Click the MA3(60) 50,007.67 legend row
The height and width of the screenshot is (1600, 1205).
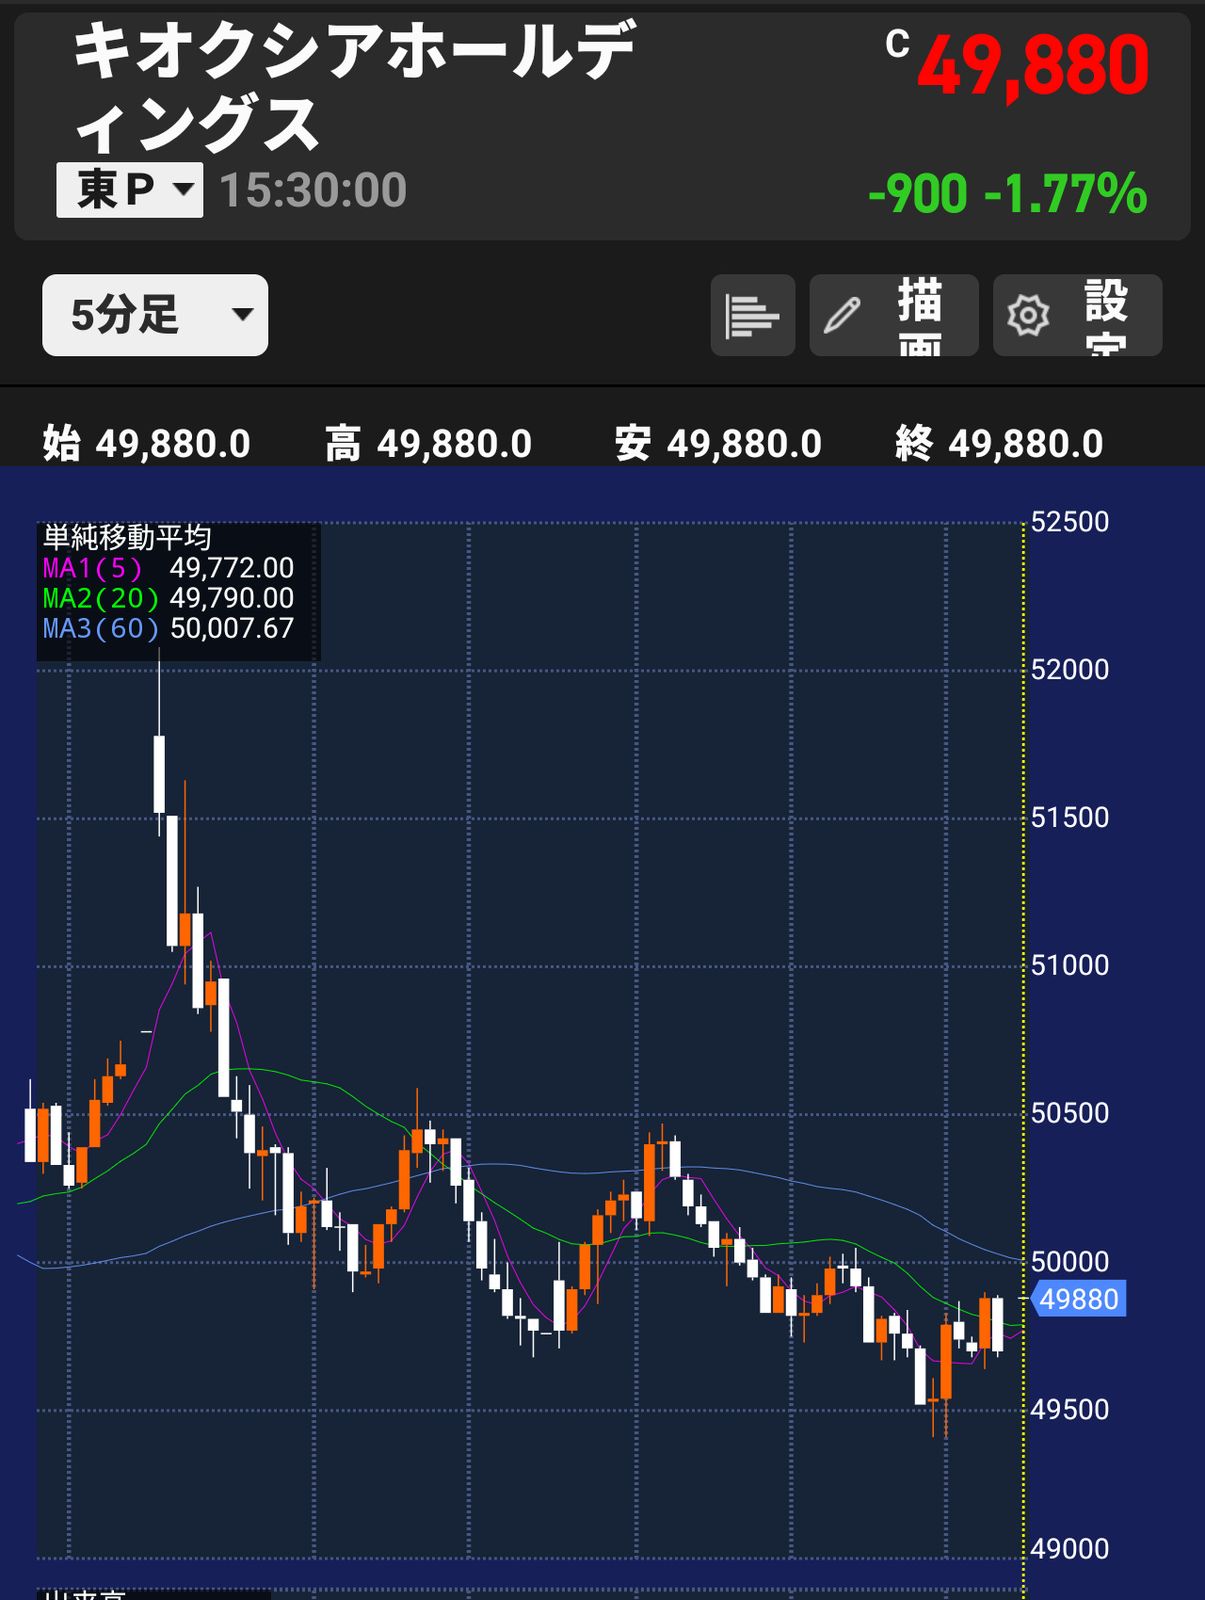pos(168,628)
